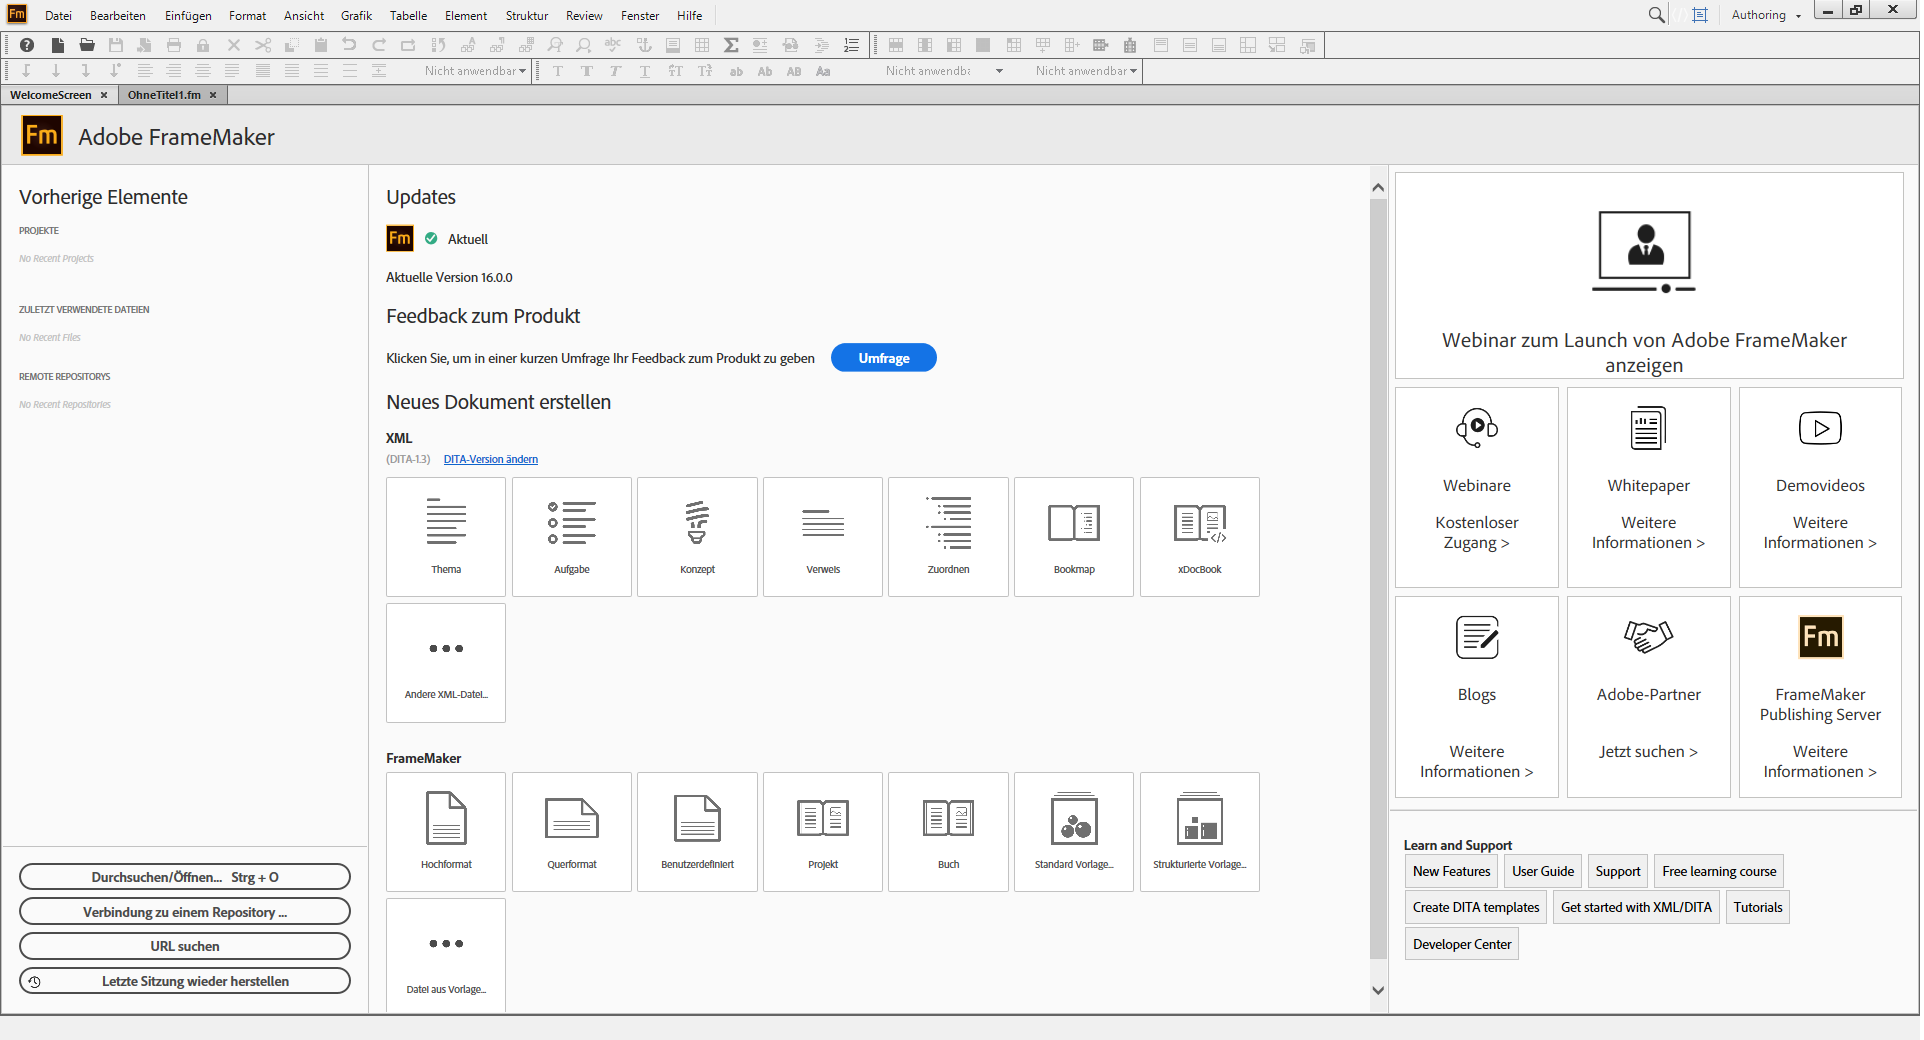Click the Help question mark toolbar icon
Screen dimensions: 1924x1040
pos(27,45)
